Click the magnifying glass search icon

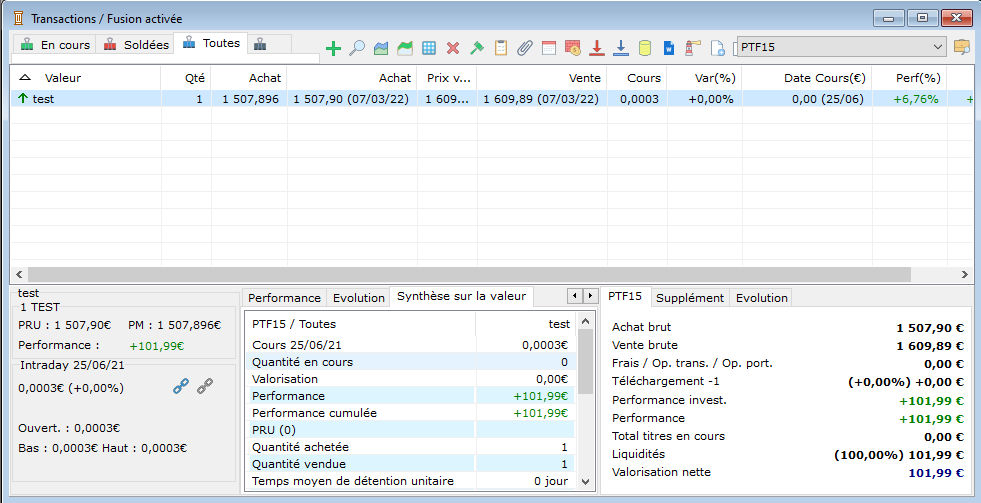point(357,48)
